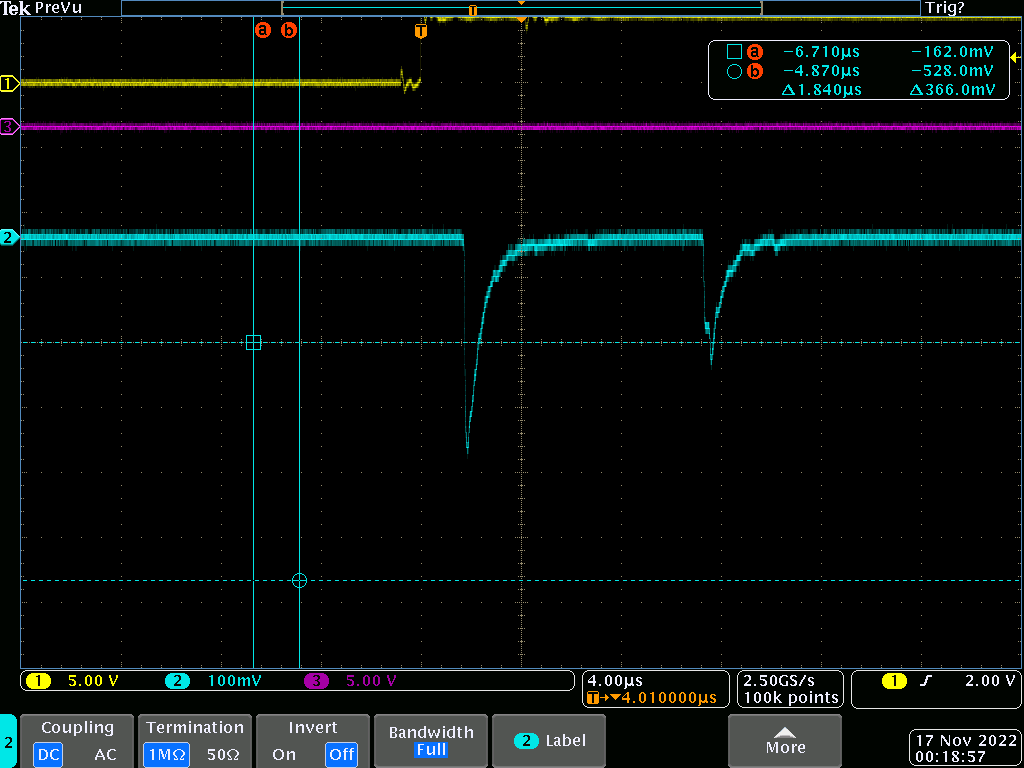Set coupling to AC

[105, 754]
